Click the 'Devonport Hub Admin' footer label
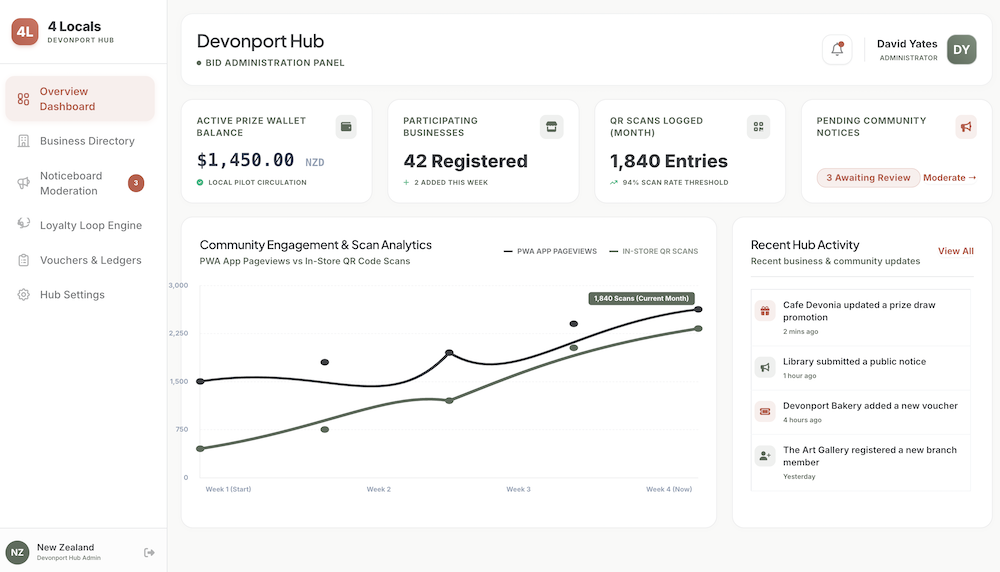This screenshot has width=1000, height=572. [69, 558]
